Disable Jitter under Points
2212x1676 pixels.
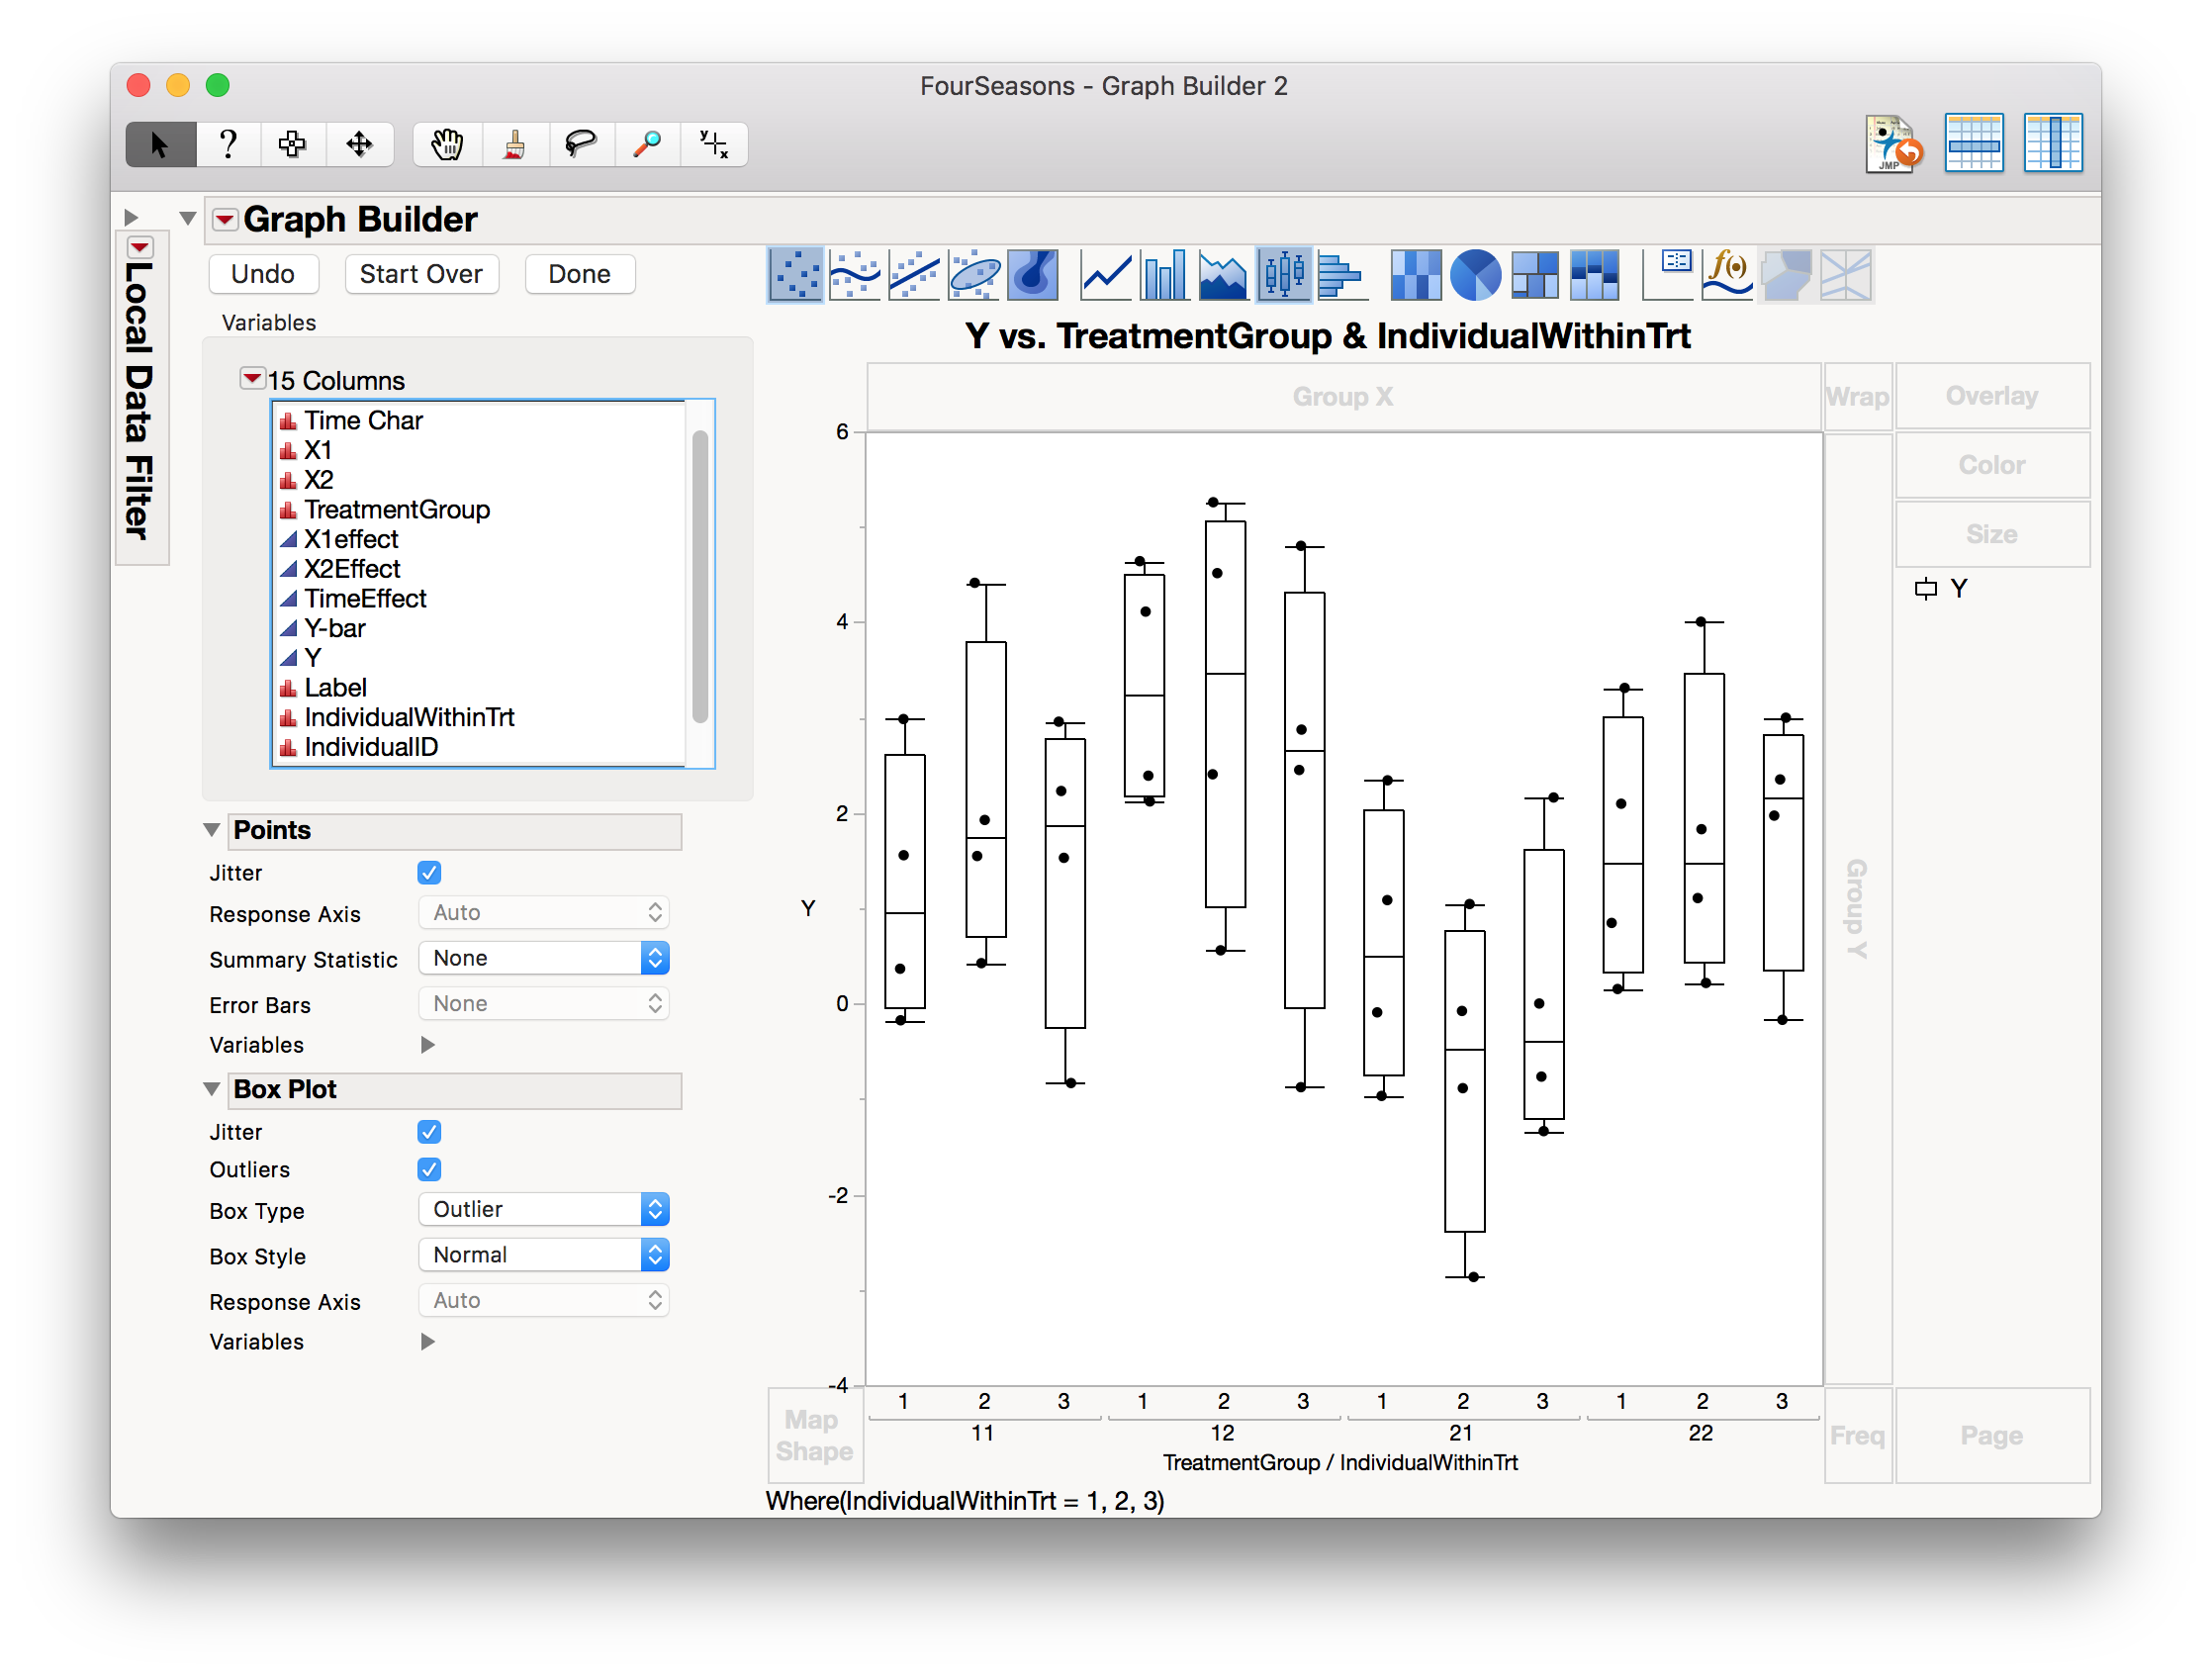click(428, 872)
